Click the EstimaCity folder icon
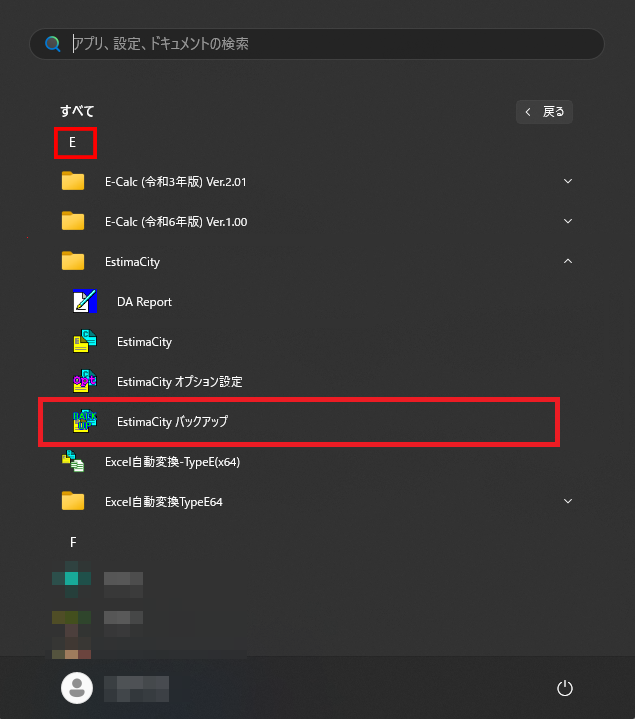 tap(73, 261)
